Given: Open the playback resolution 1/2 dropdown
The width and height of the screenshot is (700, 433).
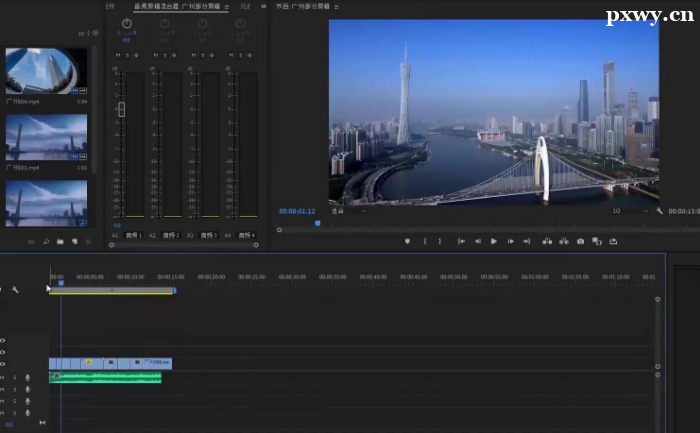Looking at the screenshot, I should pyautogui.click(x=630, y=211).
